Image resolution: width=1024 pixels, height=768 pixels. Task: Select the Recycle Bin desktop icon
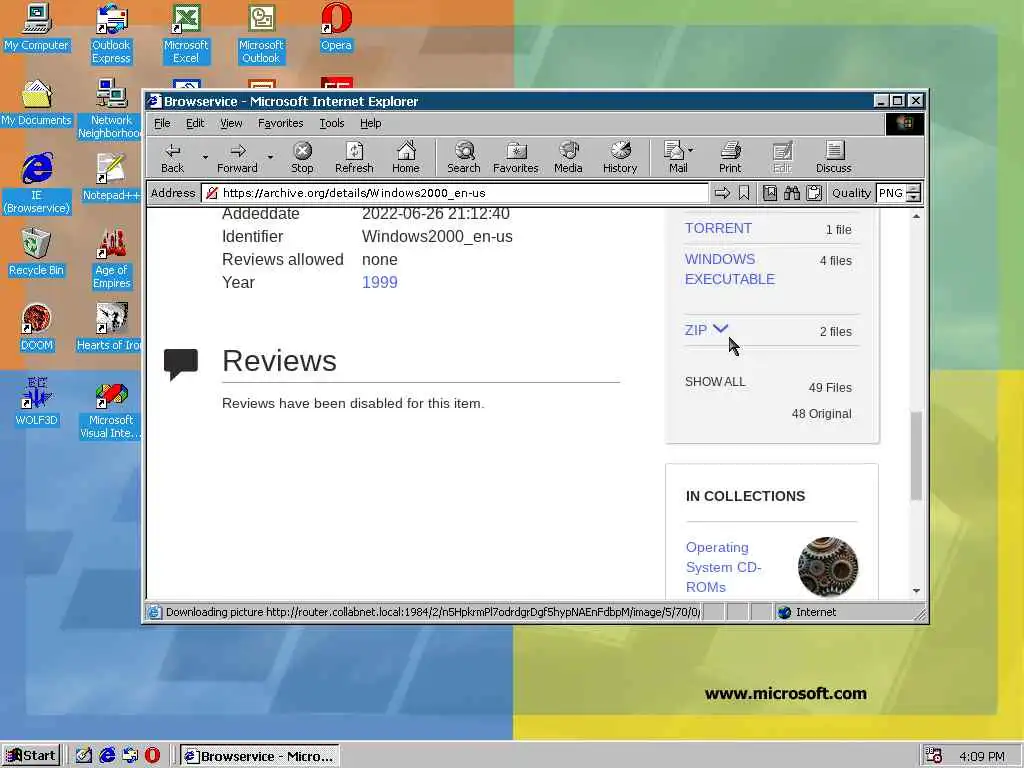coord(36,252)
